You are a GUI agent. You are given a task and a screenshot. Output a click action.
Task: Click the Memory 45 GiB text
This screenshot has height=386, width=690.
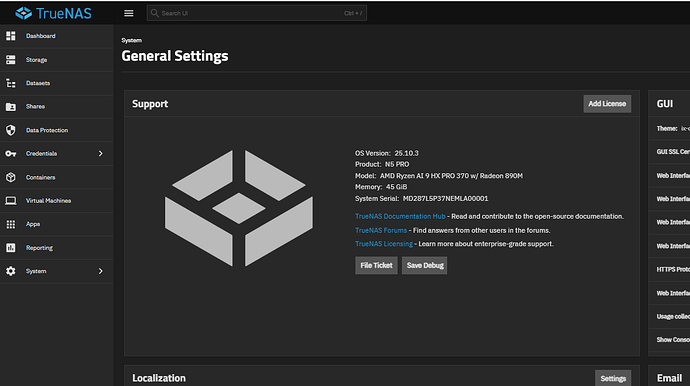[x=381, y=187]
